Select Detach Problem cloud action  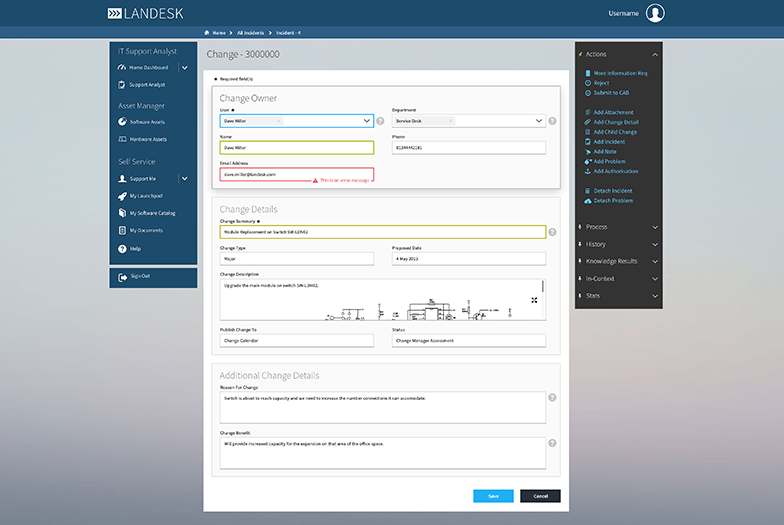click(x=612, y=200)
